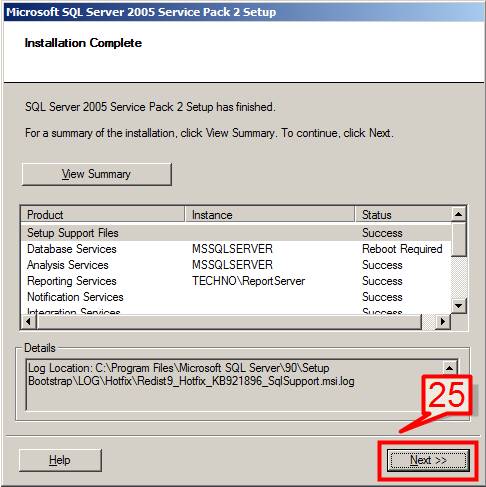The image size is (486, 487).
Task: Click MSSQLSERVER instance for Database Services
Action: tap(232, 249)
